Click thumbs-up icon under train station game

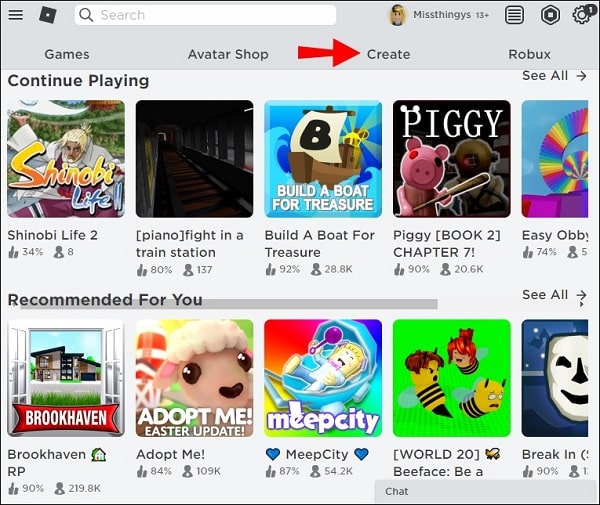142,270
